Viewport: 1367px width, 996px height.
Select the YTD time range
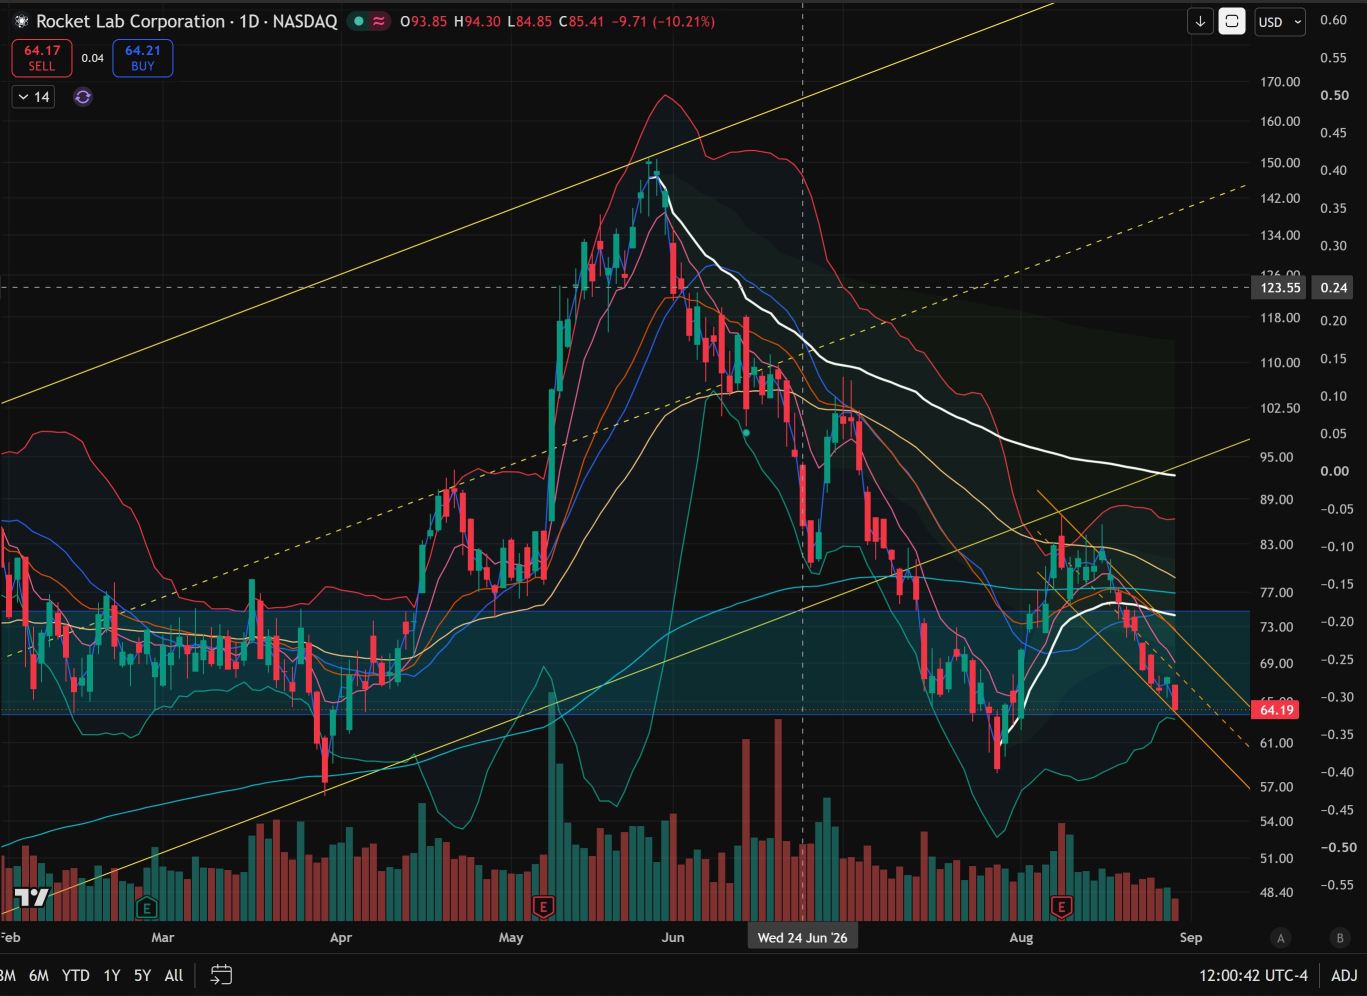coord(75,975)
